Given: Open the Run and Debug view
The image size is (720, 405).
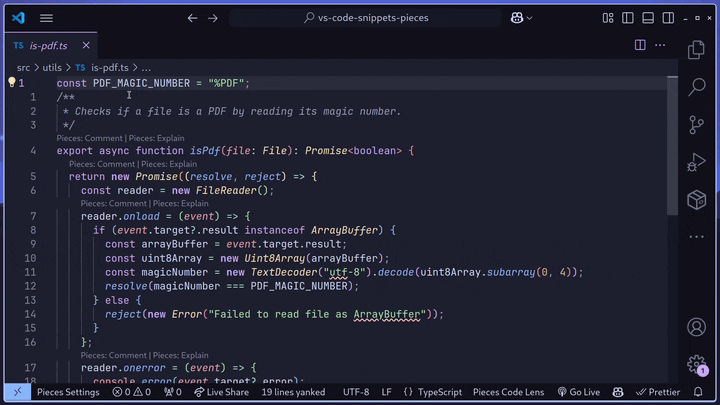Looking at the screenshot, I should (697, 162).
